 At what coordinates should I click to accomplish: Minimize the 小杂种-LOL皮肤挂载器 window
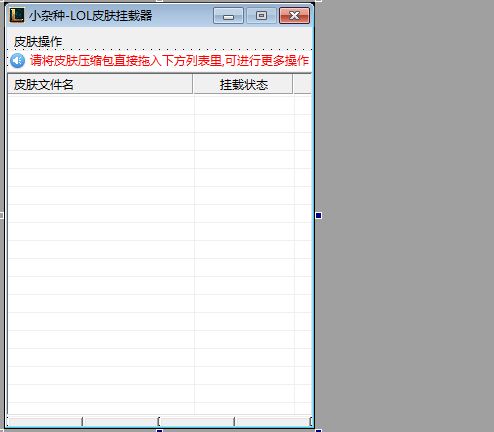click(228, 16)
